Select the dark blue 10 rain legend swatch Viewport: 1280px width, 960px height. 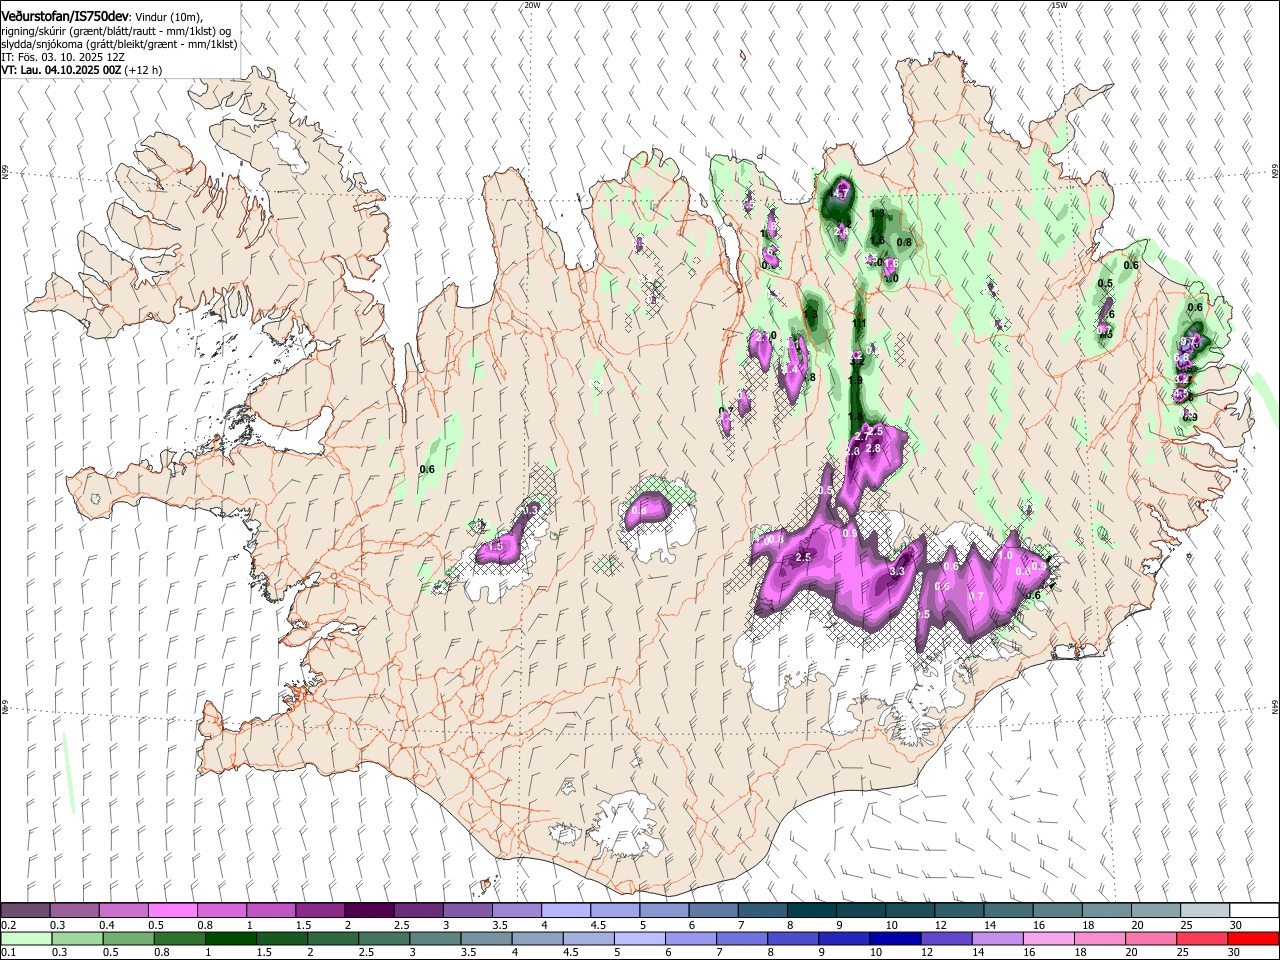click(895, 938)
